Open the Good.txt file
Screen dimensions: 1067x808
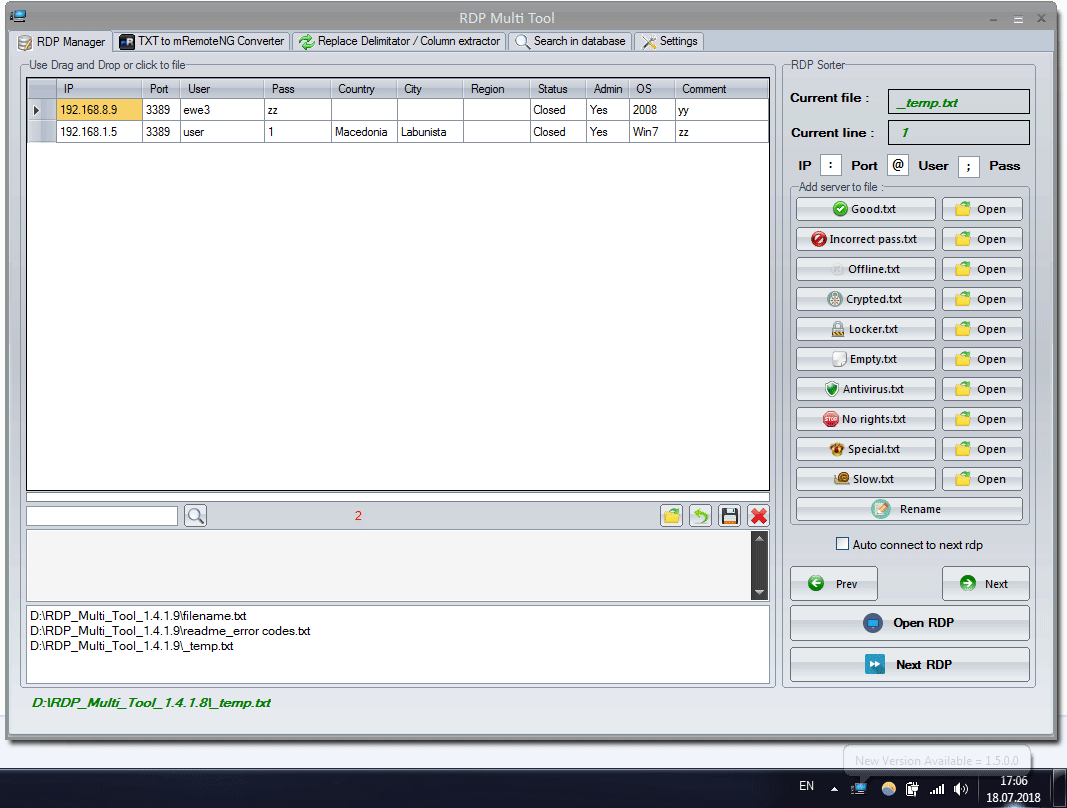click(x=982, y=209)
